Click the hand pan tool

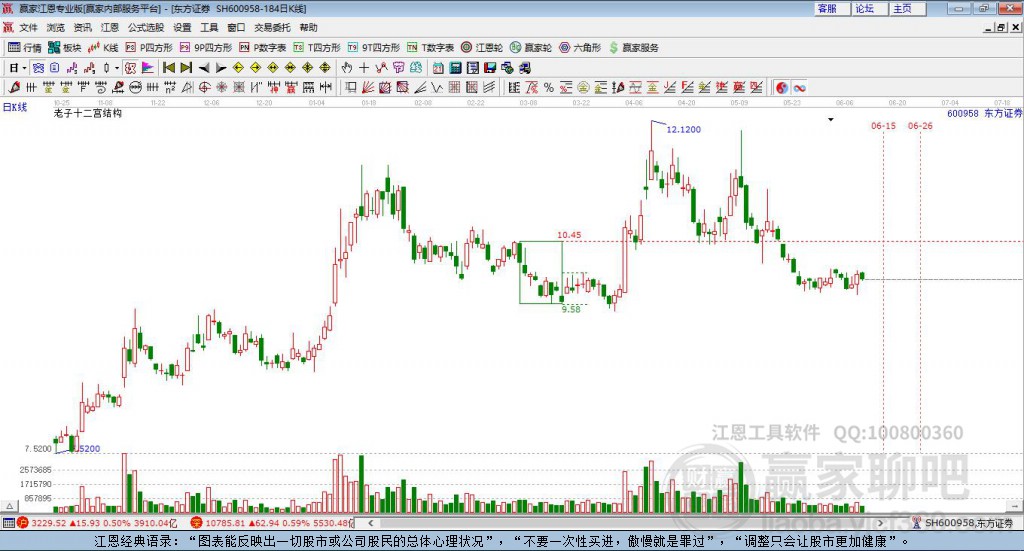[x=347, y=68]
